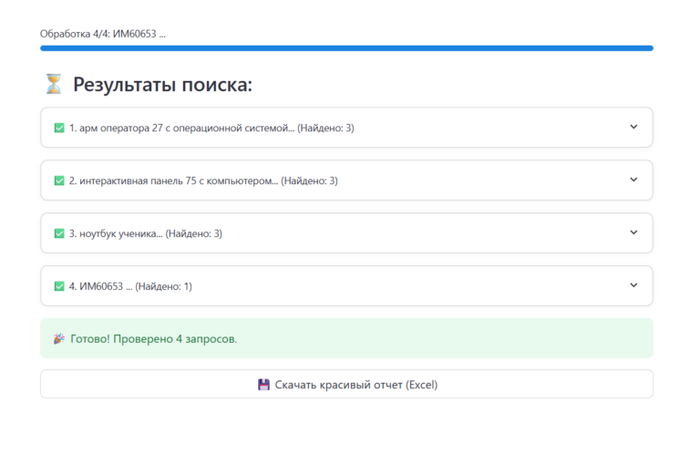Click the Обработка 4/4 status text
This screenshot has width=700, height=454.
coord(102,34)
